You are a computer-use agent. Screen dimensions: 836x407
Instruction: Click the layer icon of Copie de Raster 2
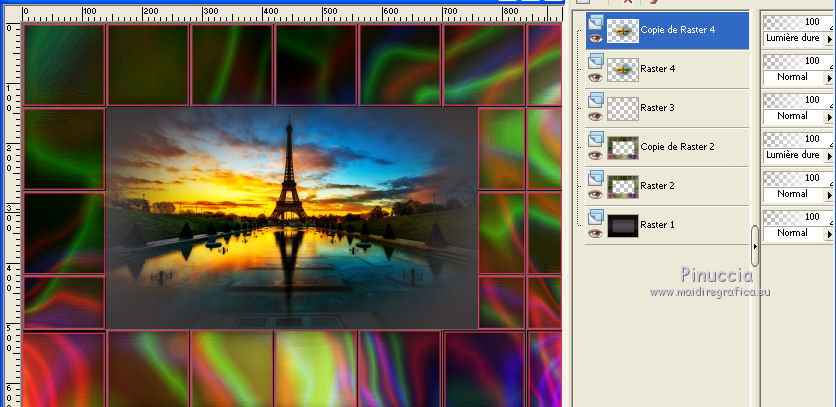coord(596,139)
